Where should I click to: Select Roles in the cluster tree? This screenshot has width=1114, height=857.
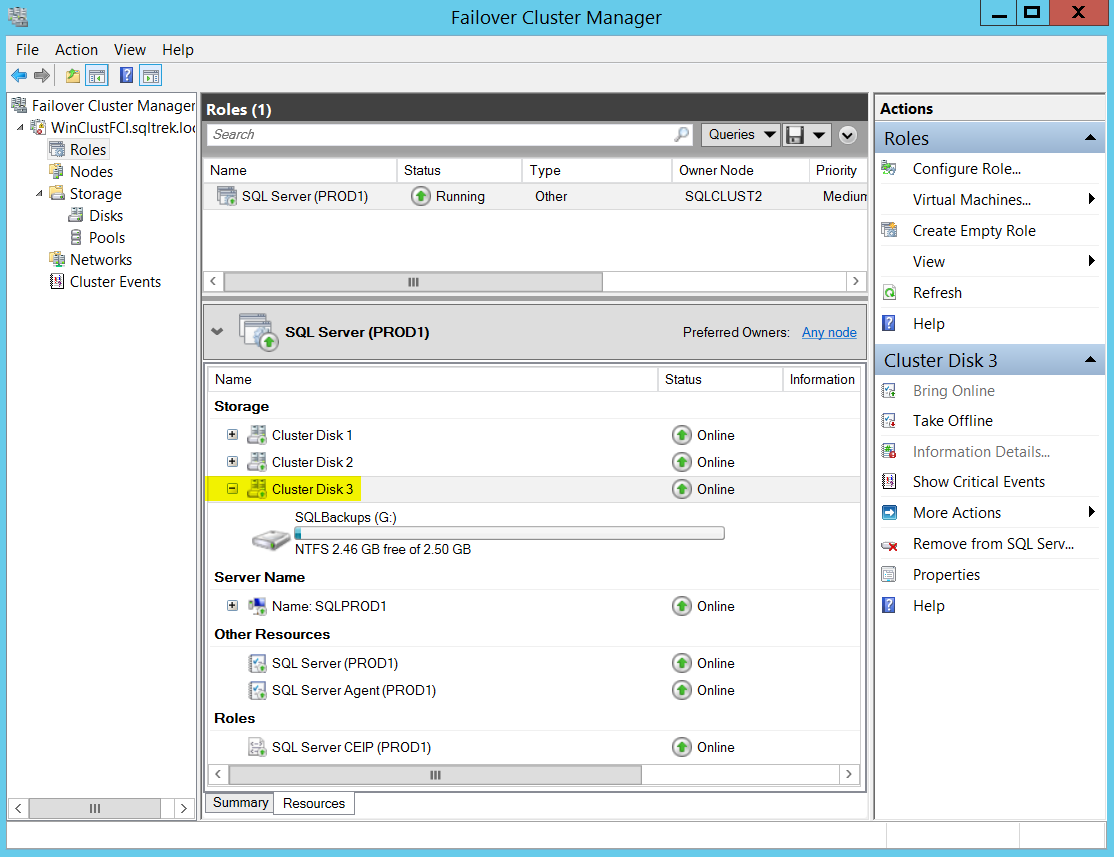click(x=88, y=150)
